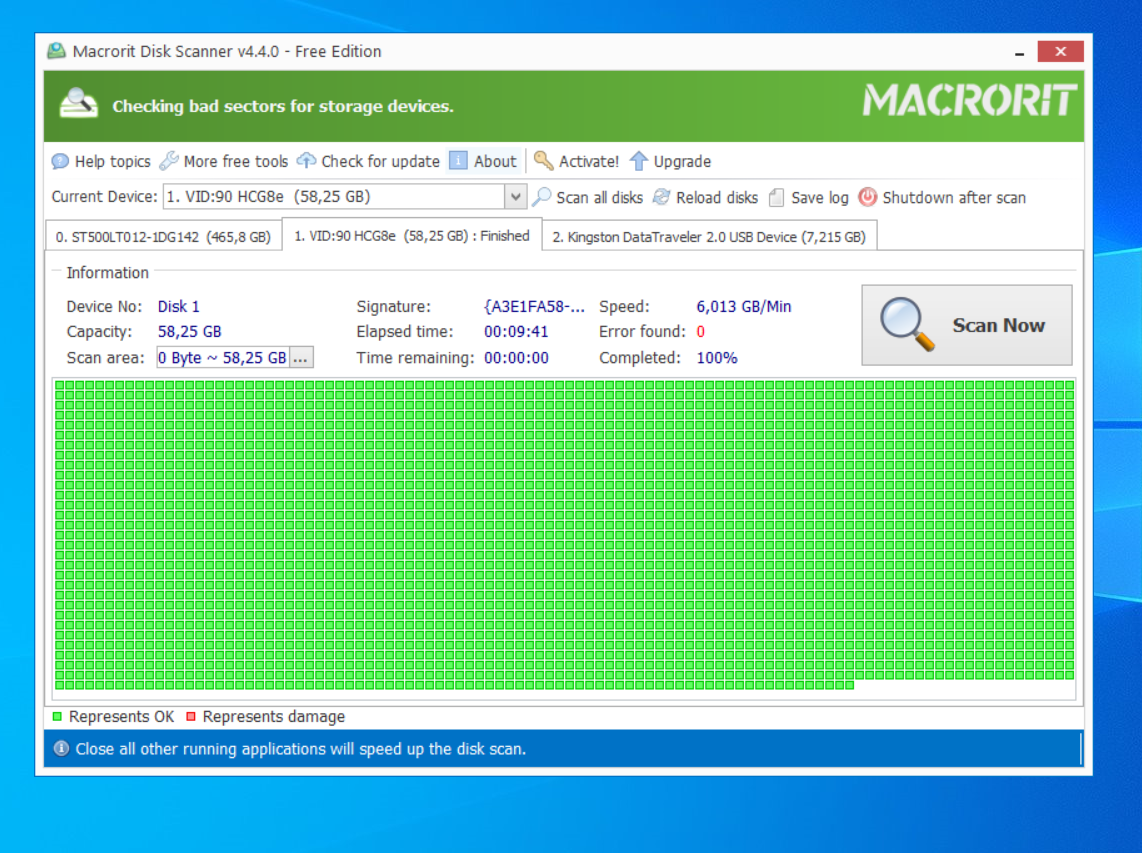Click the MACRORIT logo in banner
Screen dimensions: 1142x853
969,101
